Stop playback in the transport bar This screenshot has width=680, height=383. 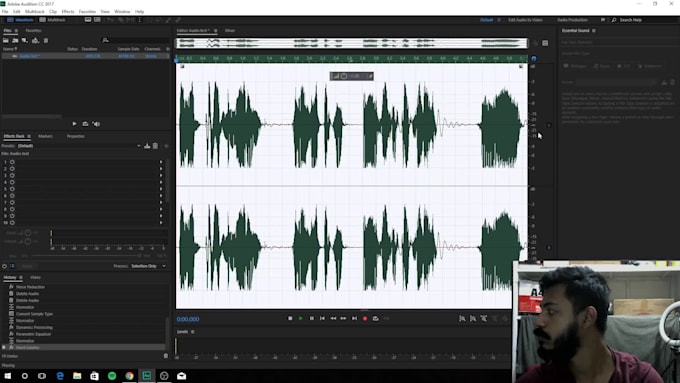coord(290,318)
